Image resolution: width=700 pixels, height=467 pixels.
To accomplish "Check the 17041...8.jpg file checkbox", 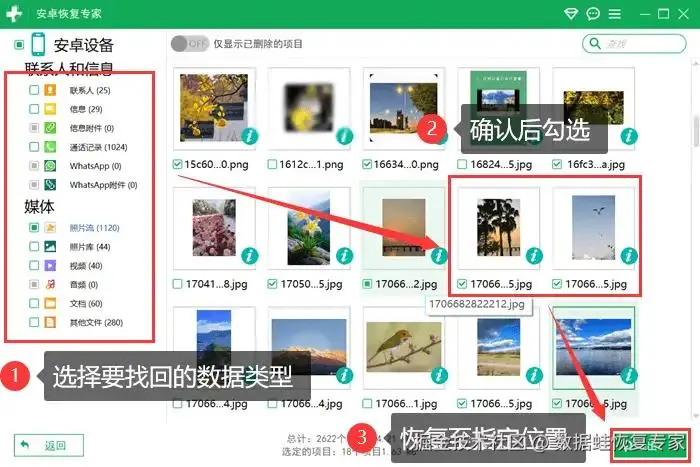I will click(x=177, y=284).
